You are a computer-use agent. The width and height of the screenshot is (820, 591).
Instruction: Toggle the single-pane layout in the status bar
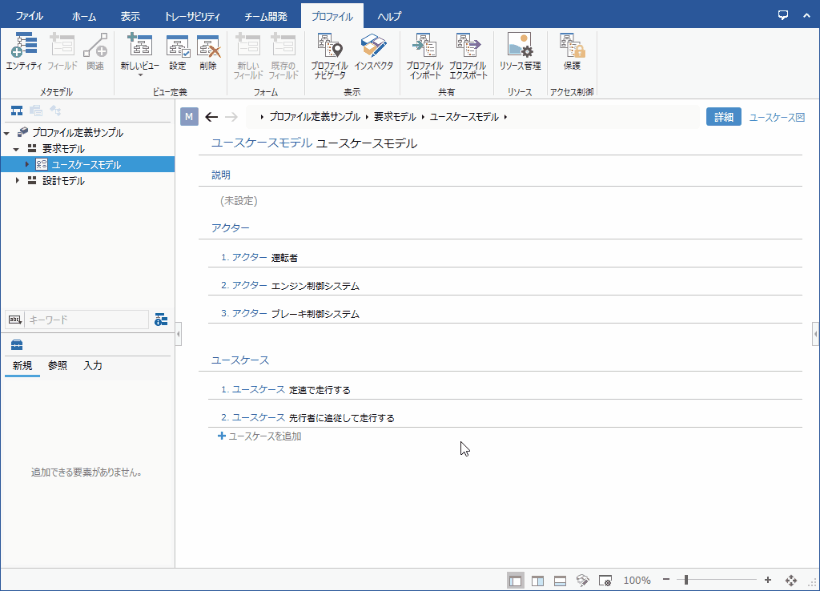[515, 580]
